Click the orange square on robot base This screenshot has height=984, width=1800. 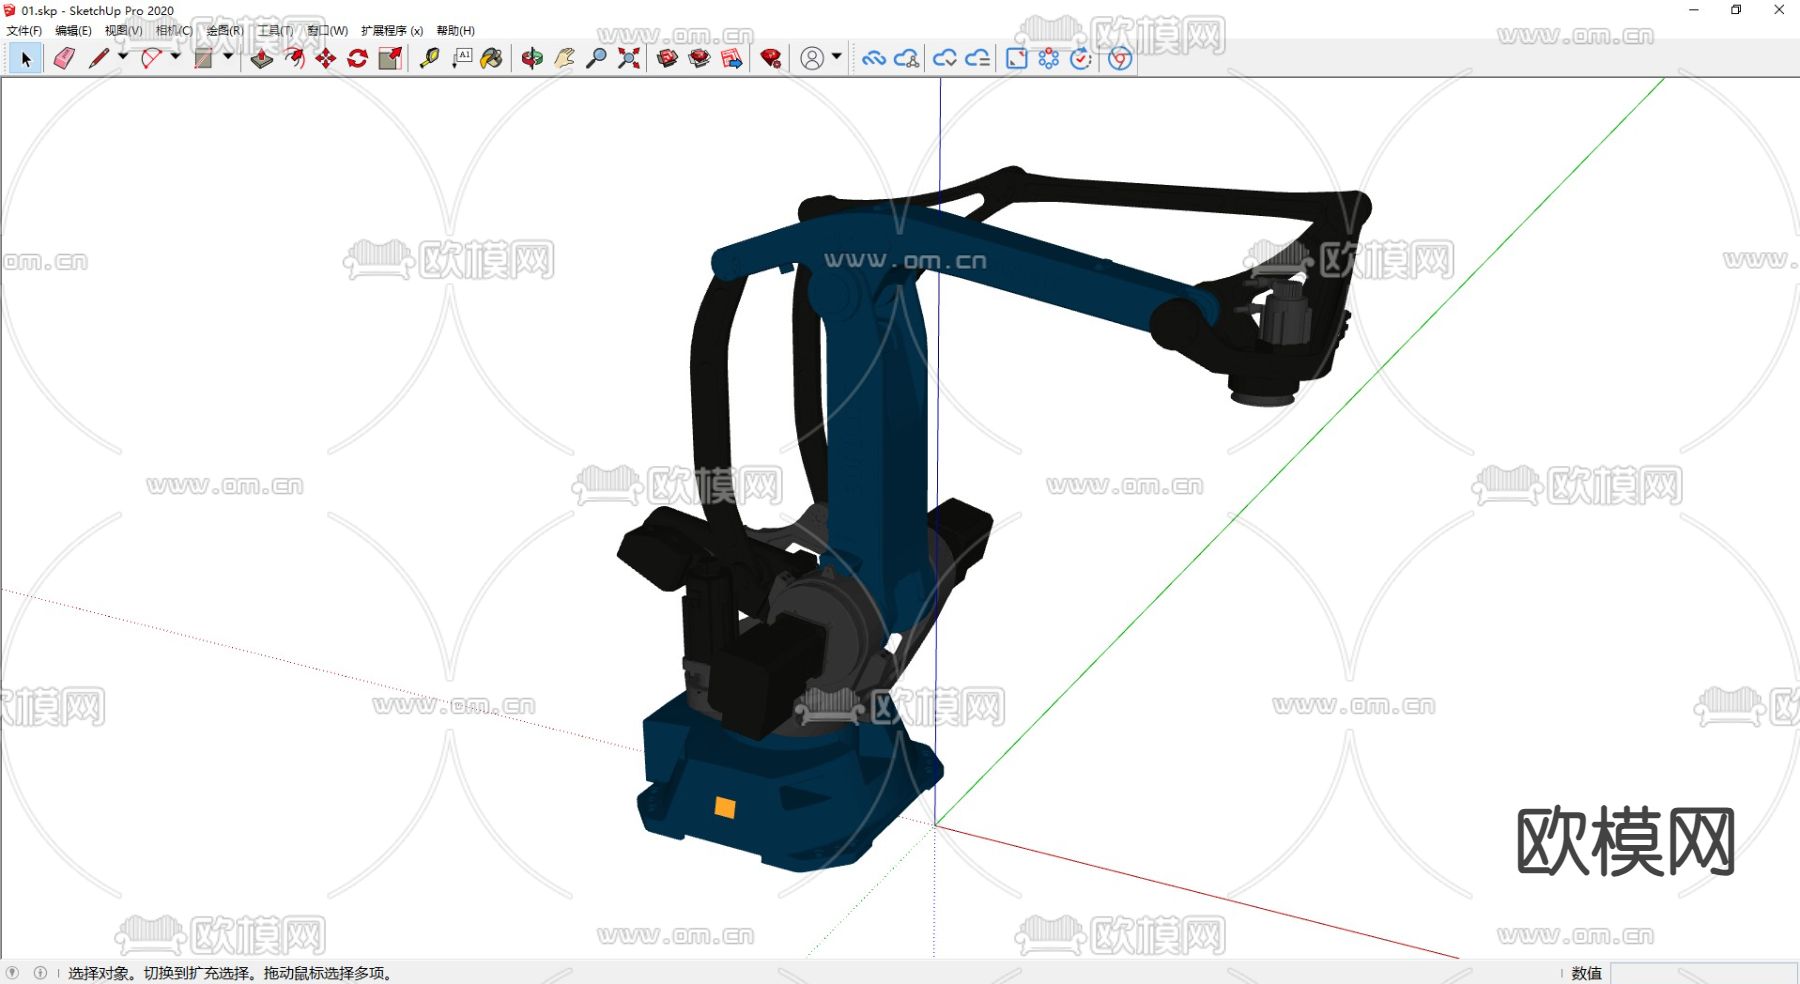725,808
